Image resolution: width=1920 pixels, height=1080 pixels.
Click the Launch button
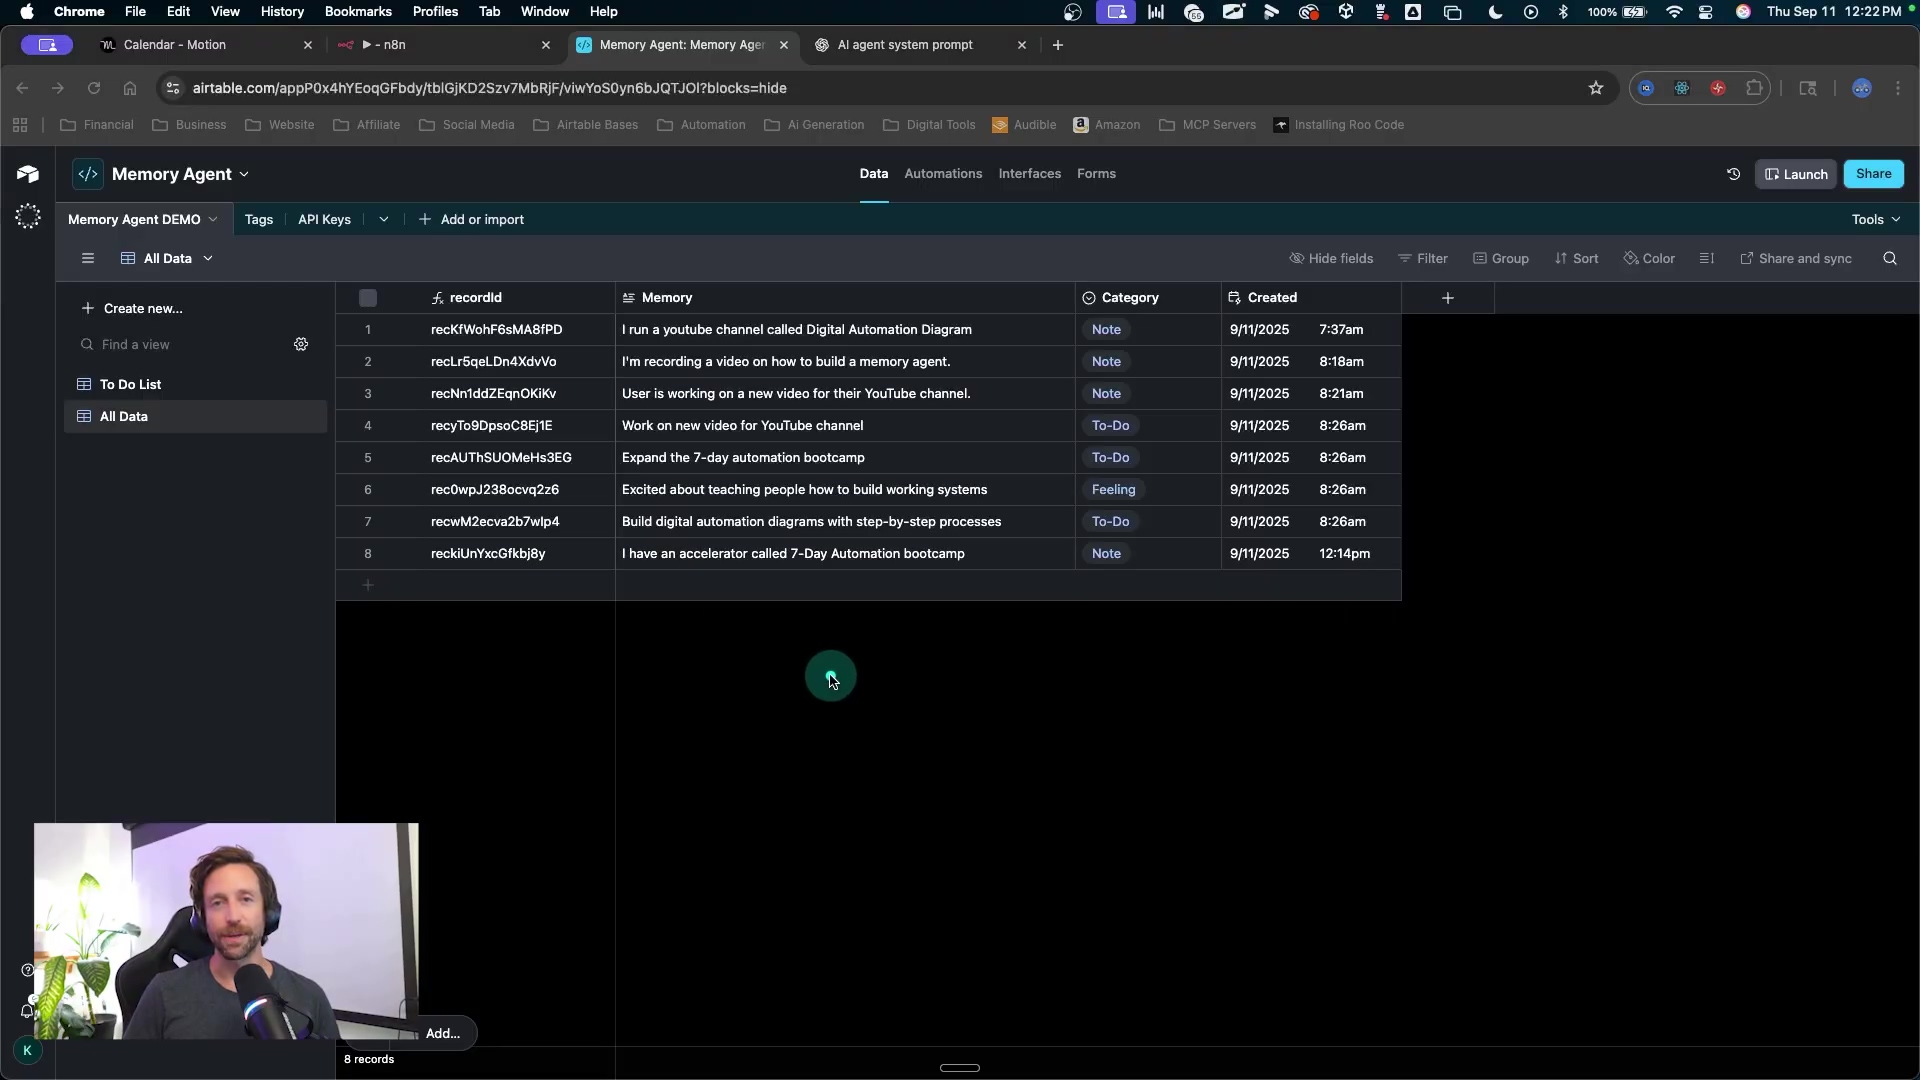coord(1795,174)
